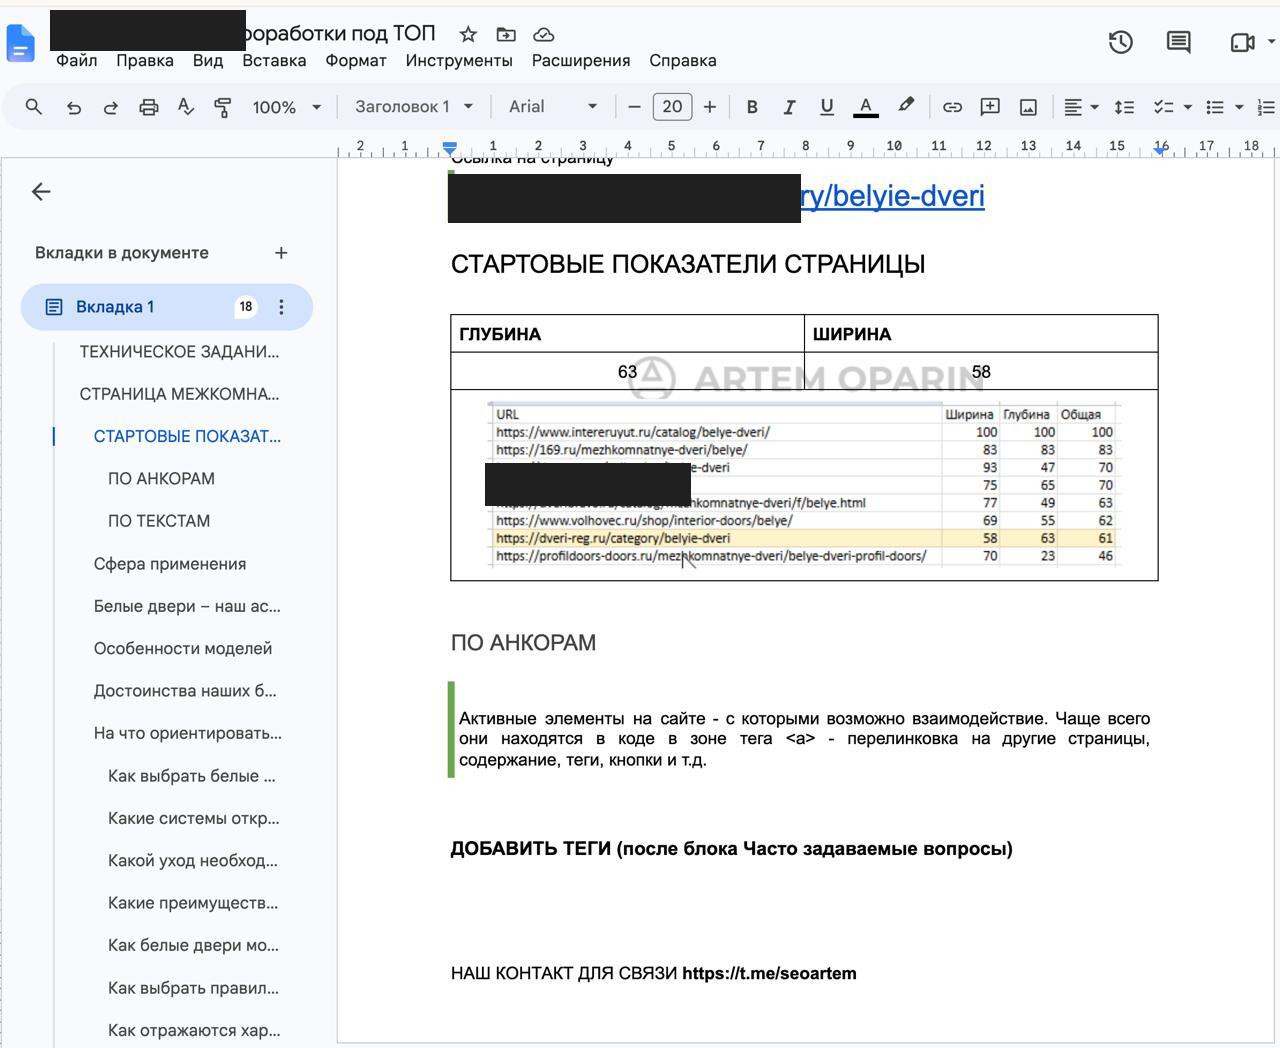
Task: Insert a link
Action: tap(952, 107)
